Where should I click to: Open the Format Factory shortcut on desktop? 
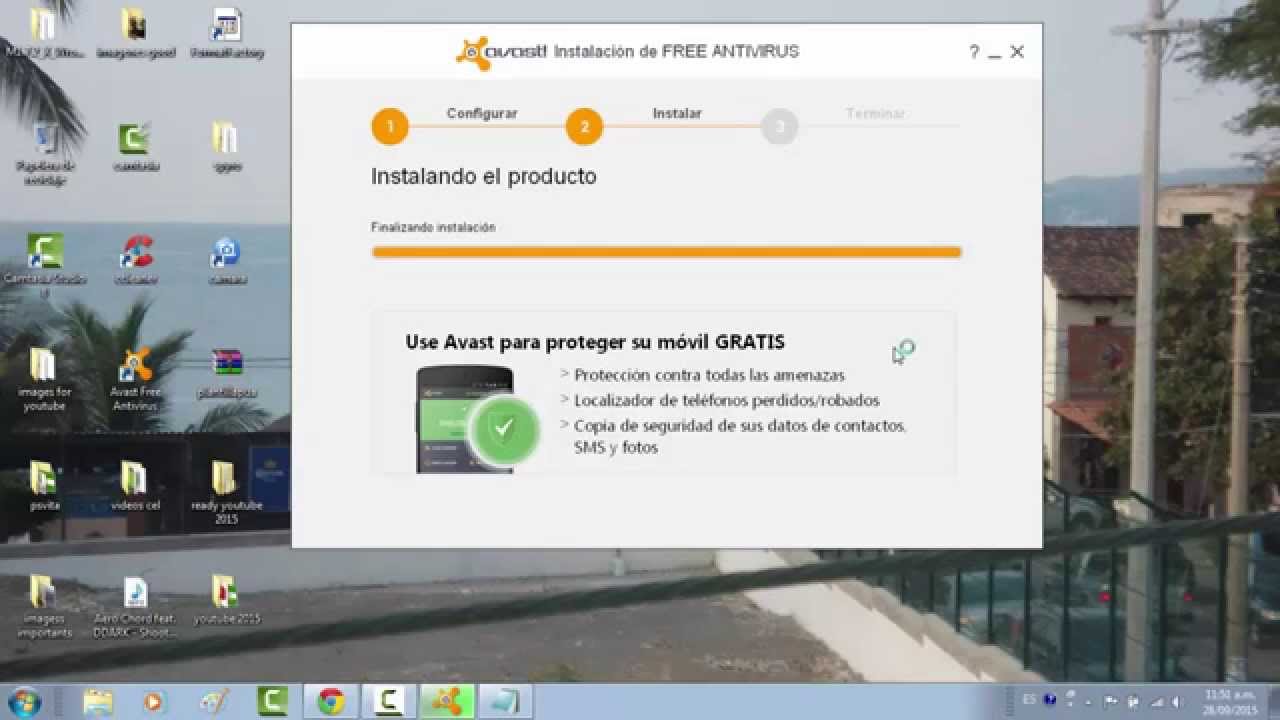[227, 34]
